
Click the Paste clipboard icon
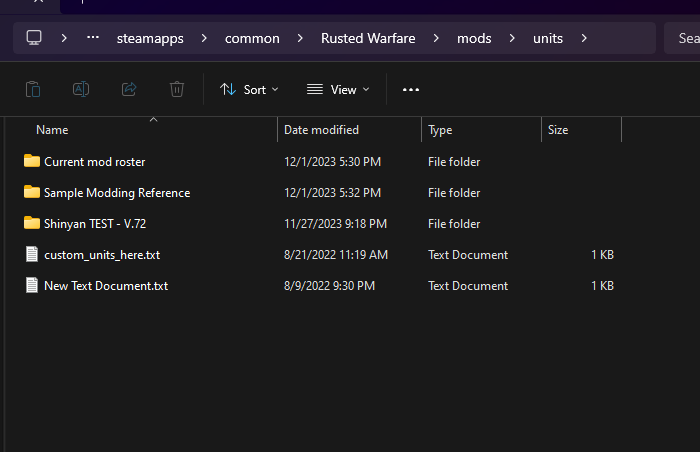[33, 89]
